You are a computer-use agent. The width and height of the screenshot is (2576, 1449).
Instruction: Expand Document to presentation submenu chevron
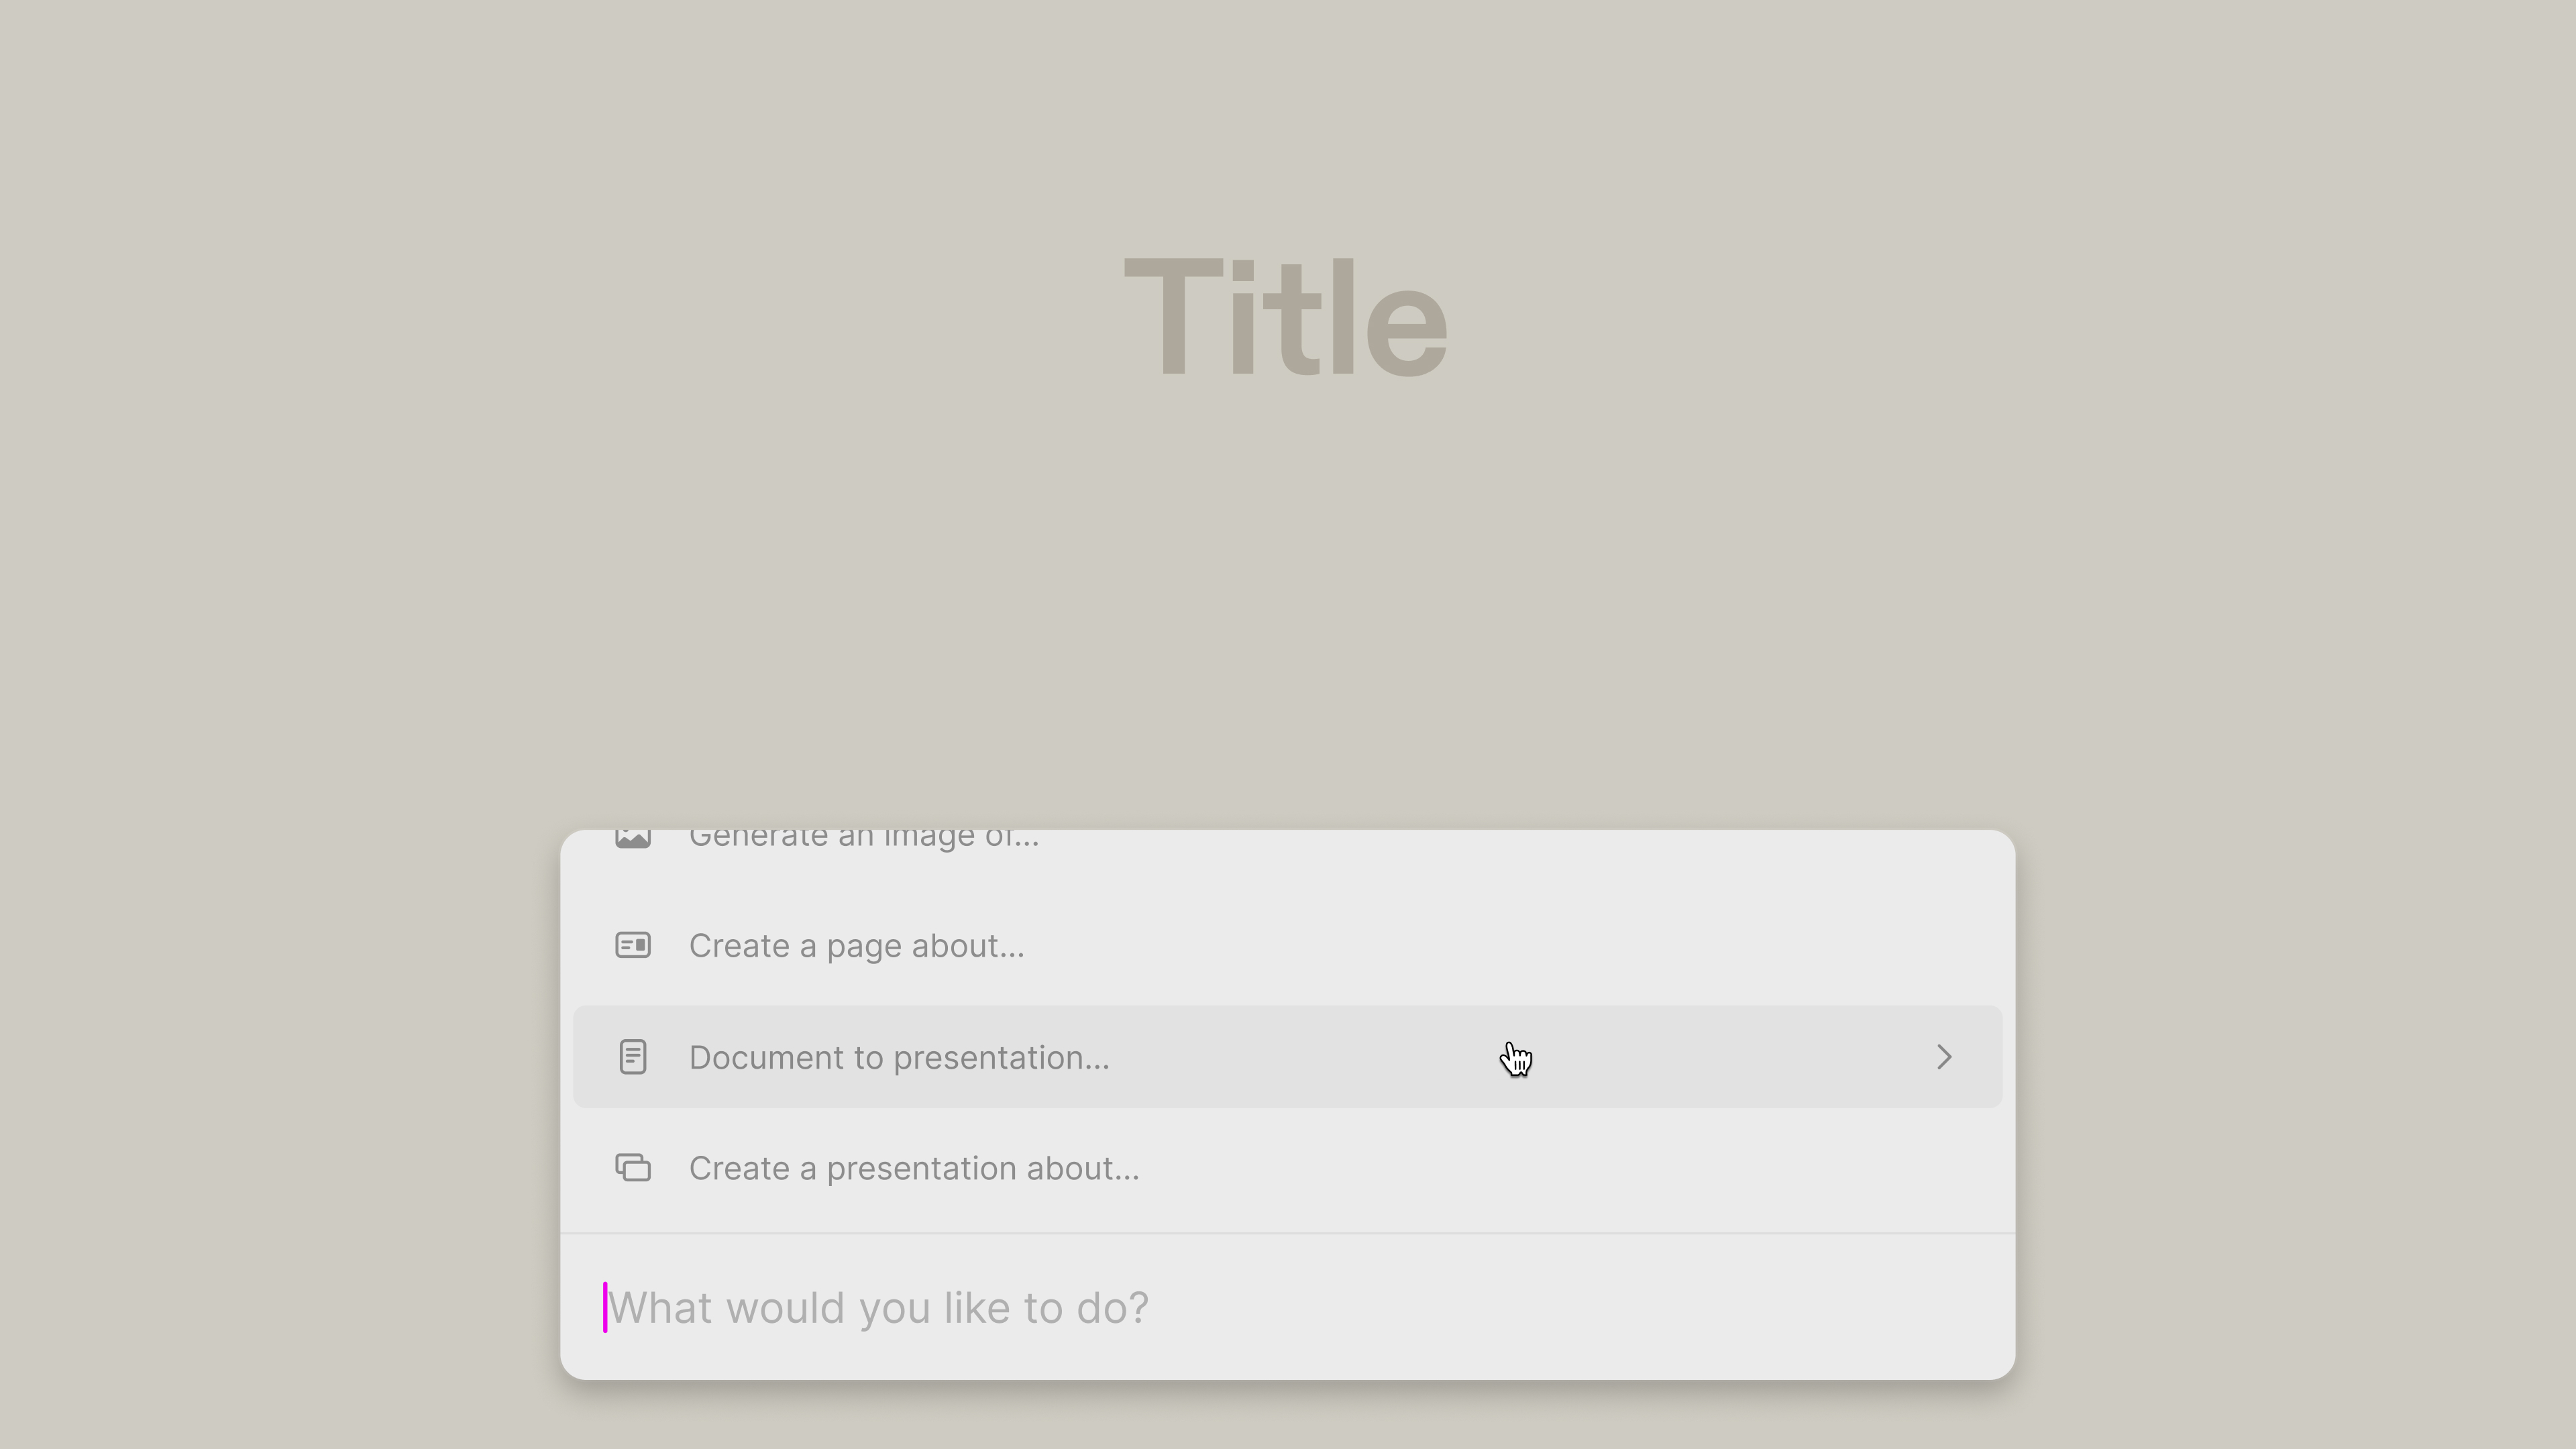pos(1943,1057)
